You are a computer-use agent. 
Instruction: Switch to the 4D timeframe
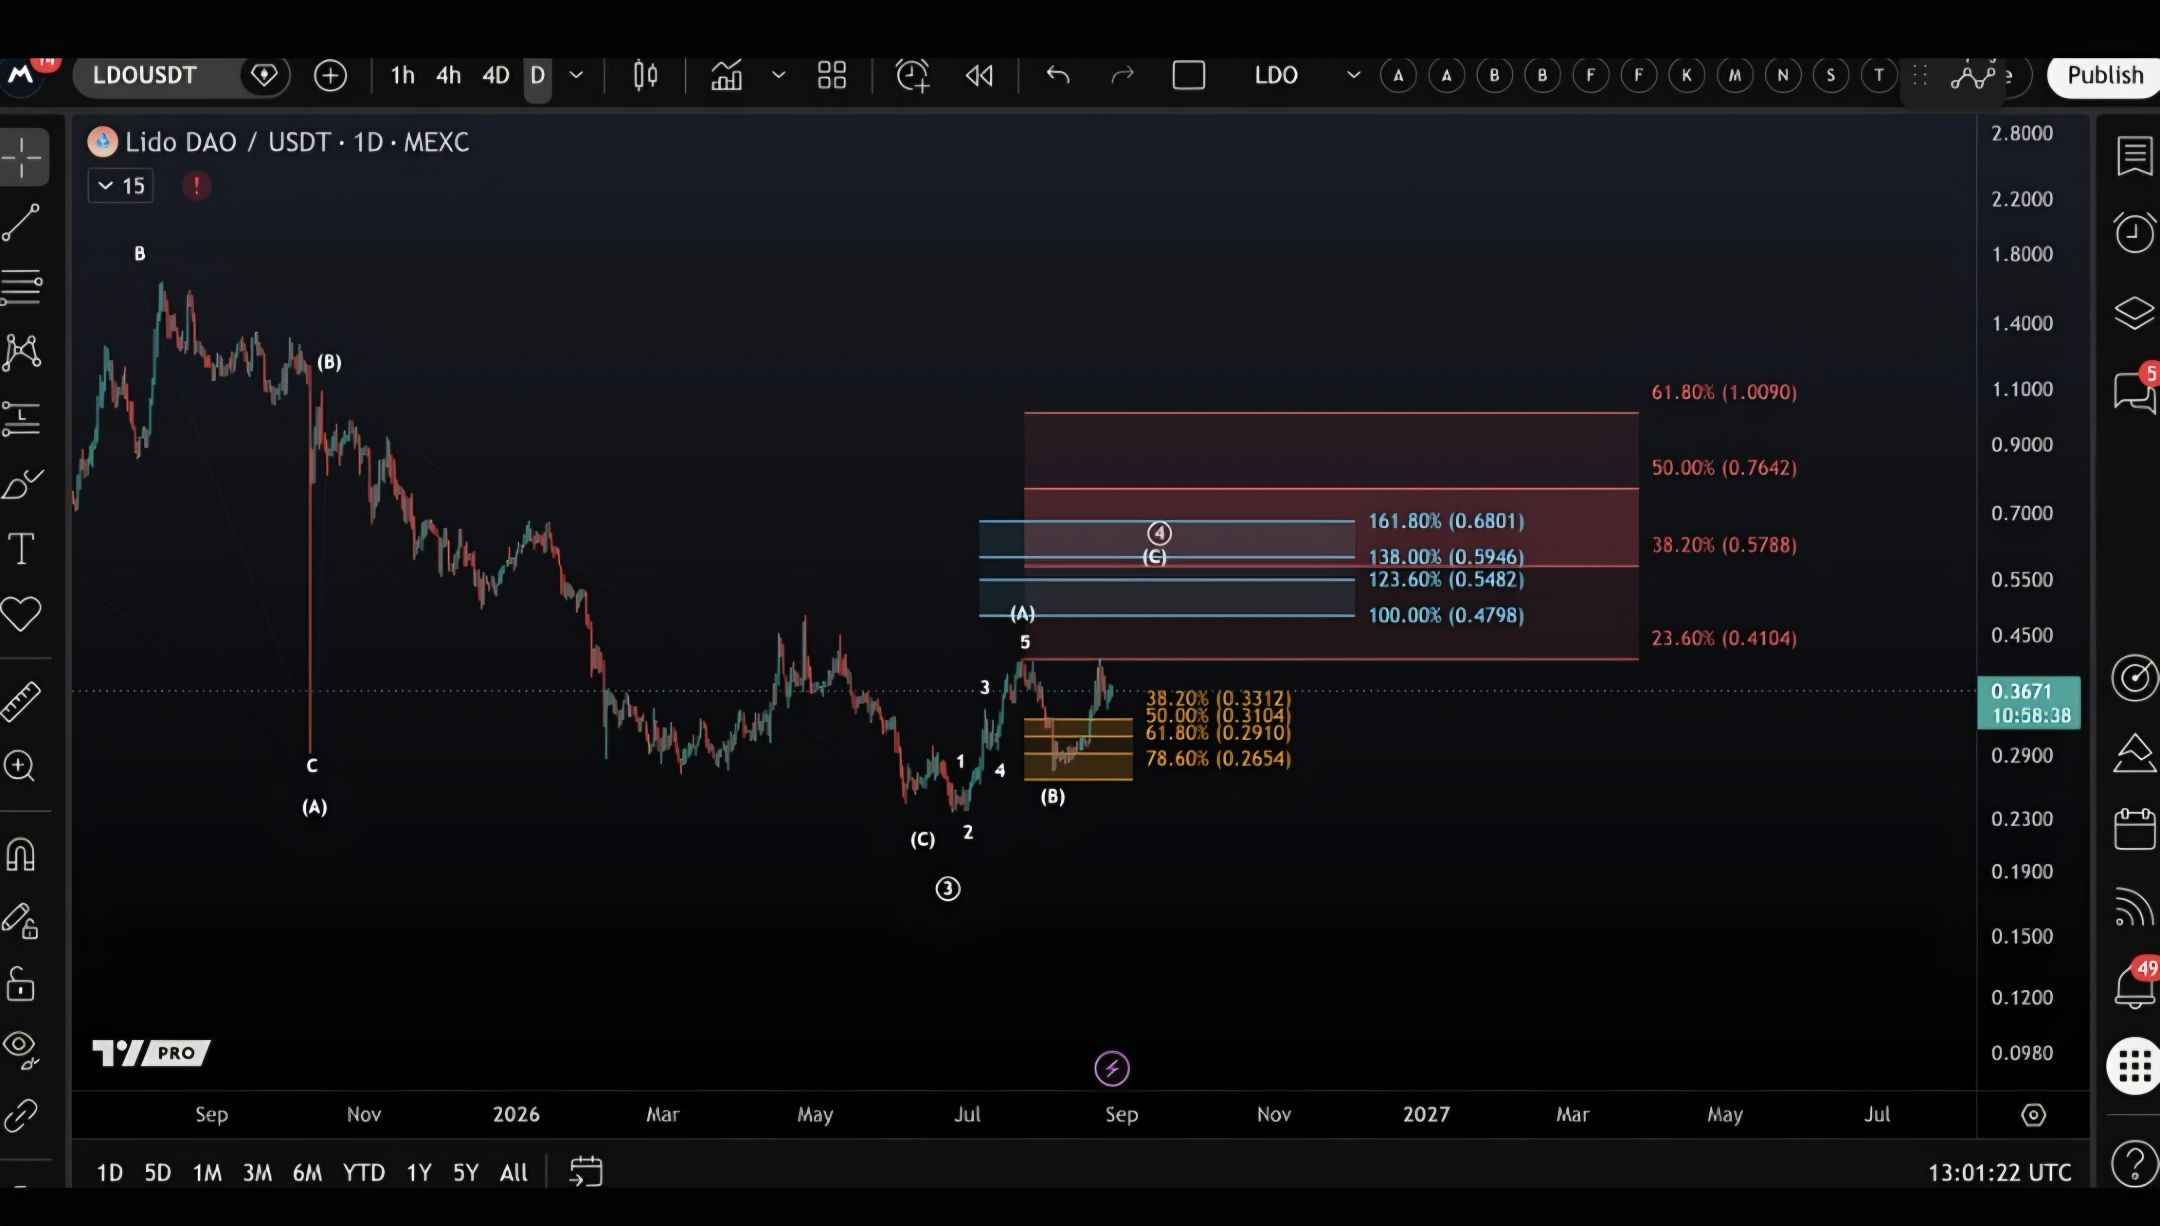pyautogui.click(x=495, y=75)
